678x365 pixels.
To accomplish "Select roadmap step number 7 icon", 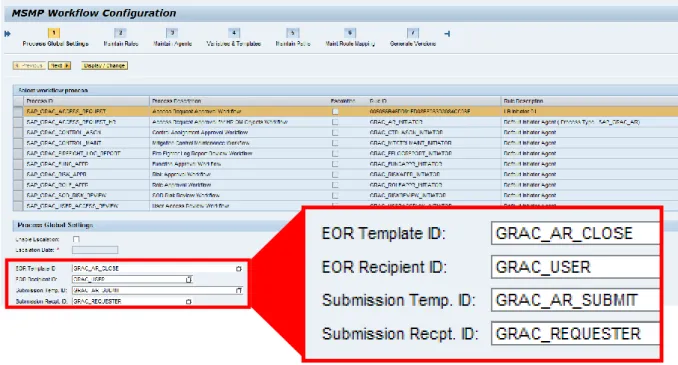I will click(x=413, y=33).
